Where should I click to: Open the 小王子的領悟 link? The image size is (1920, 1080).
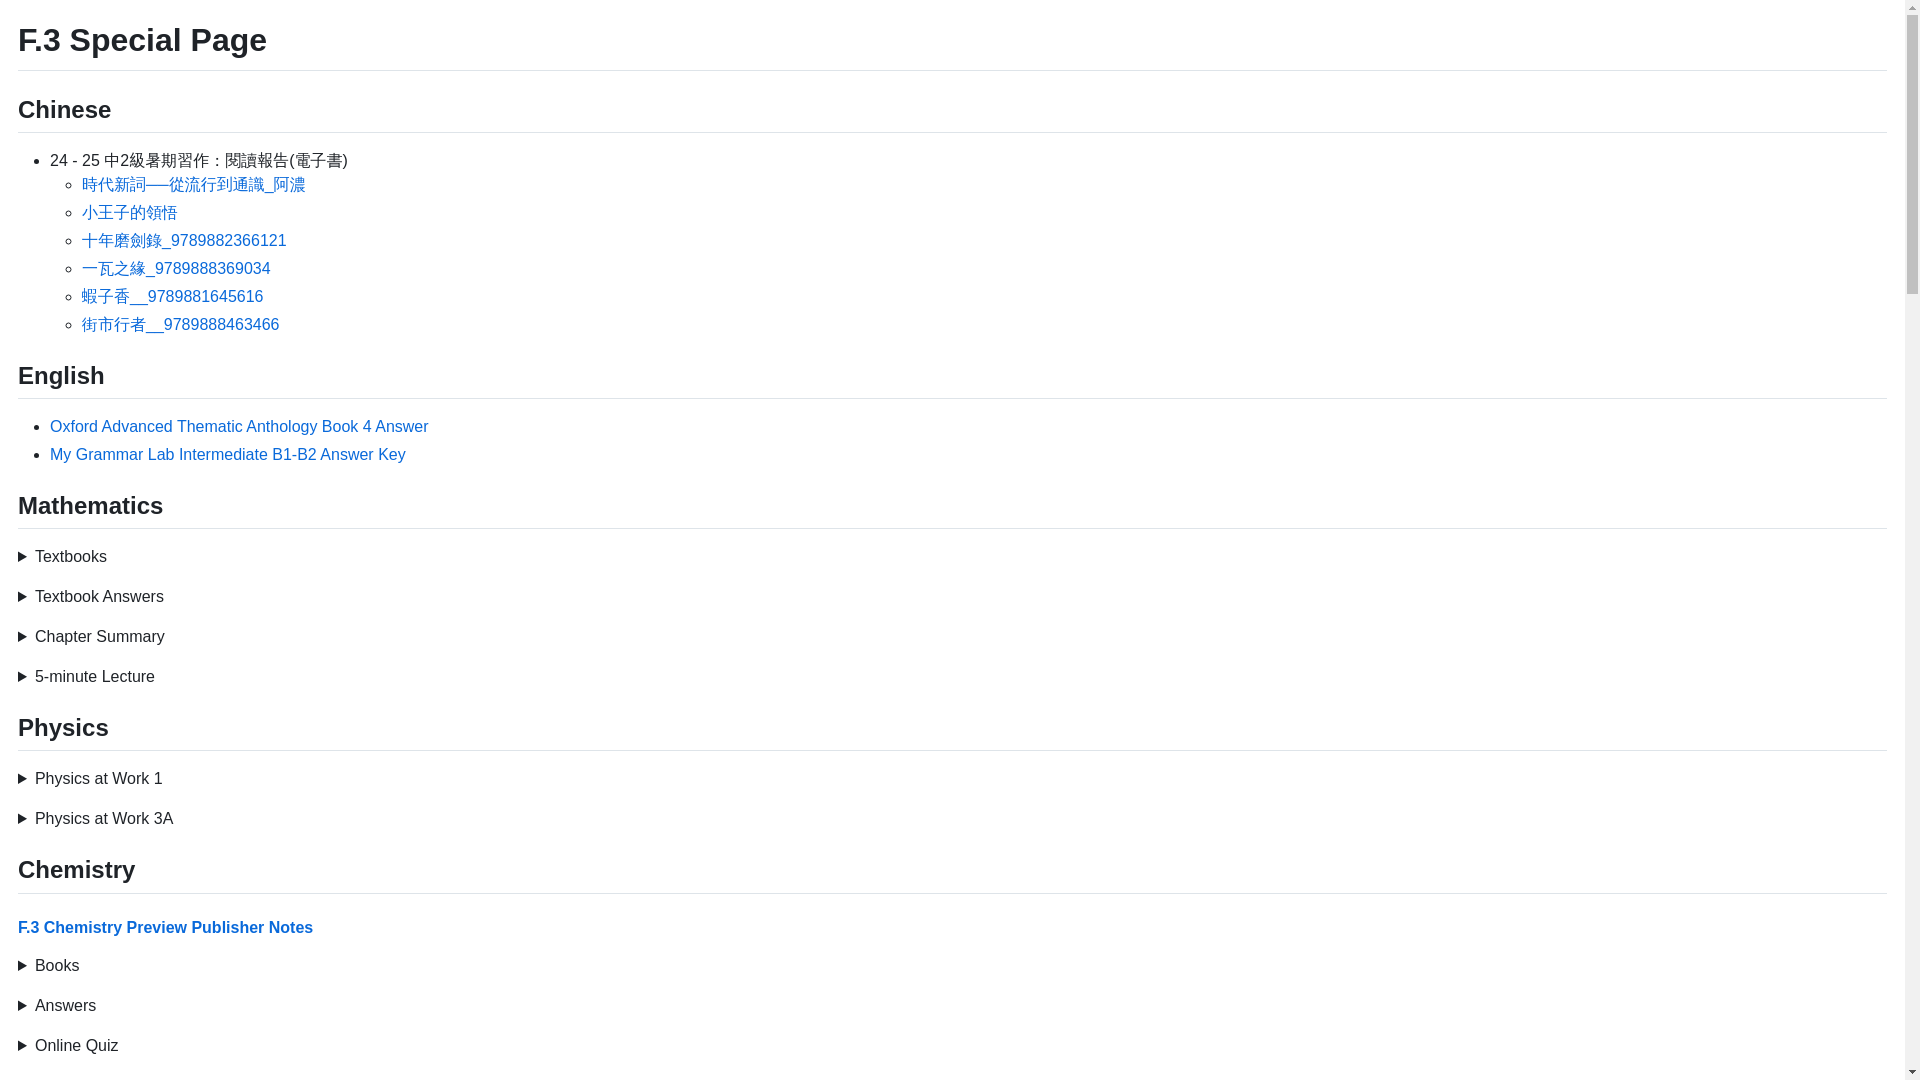[130, 213]
